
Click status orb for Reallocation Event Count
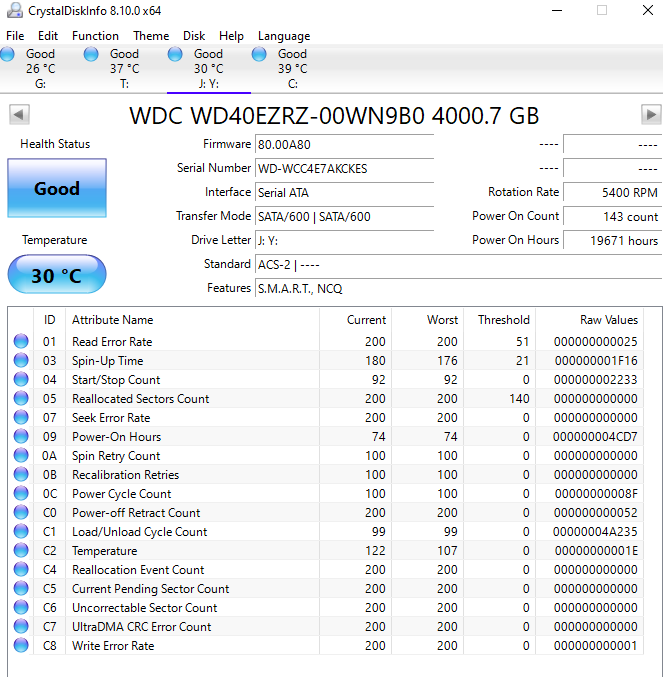tap(21, 569)
